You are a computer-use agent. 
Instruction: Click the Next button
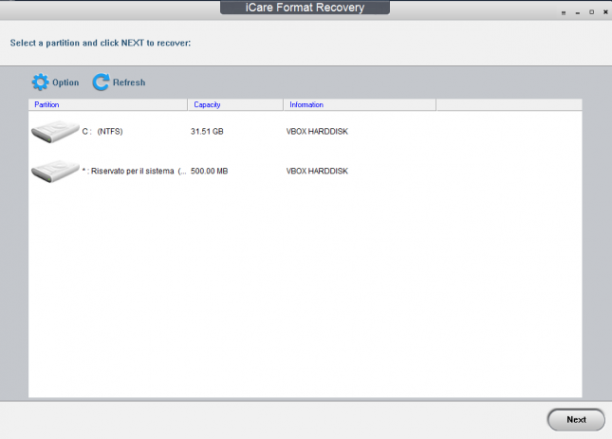tap(576, 420)
